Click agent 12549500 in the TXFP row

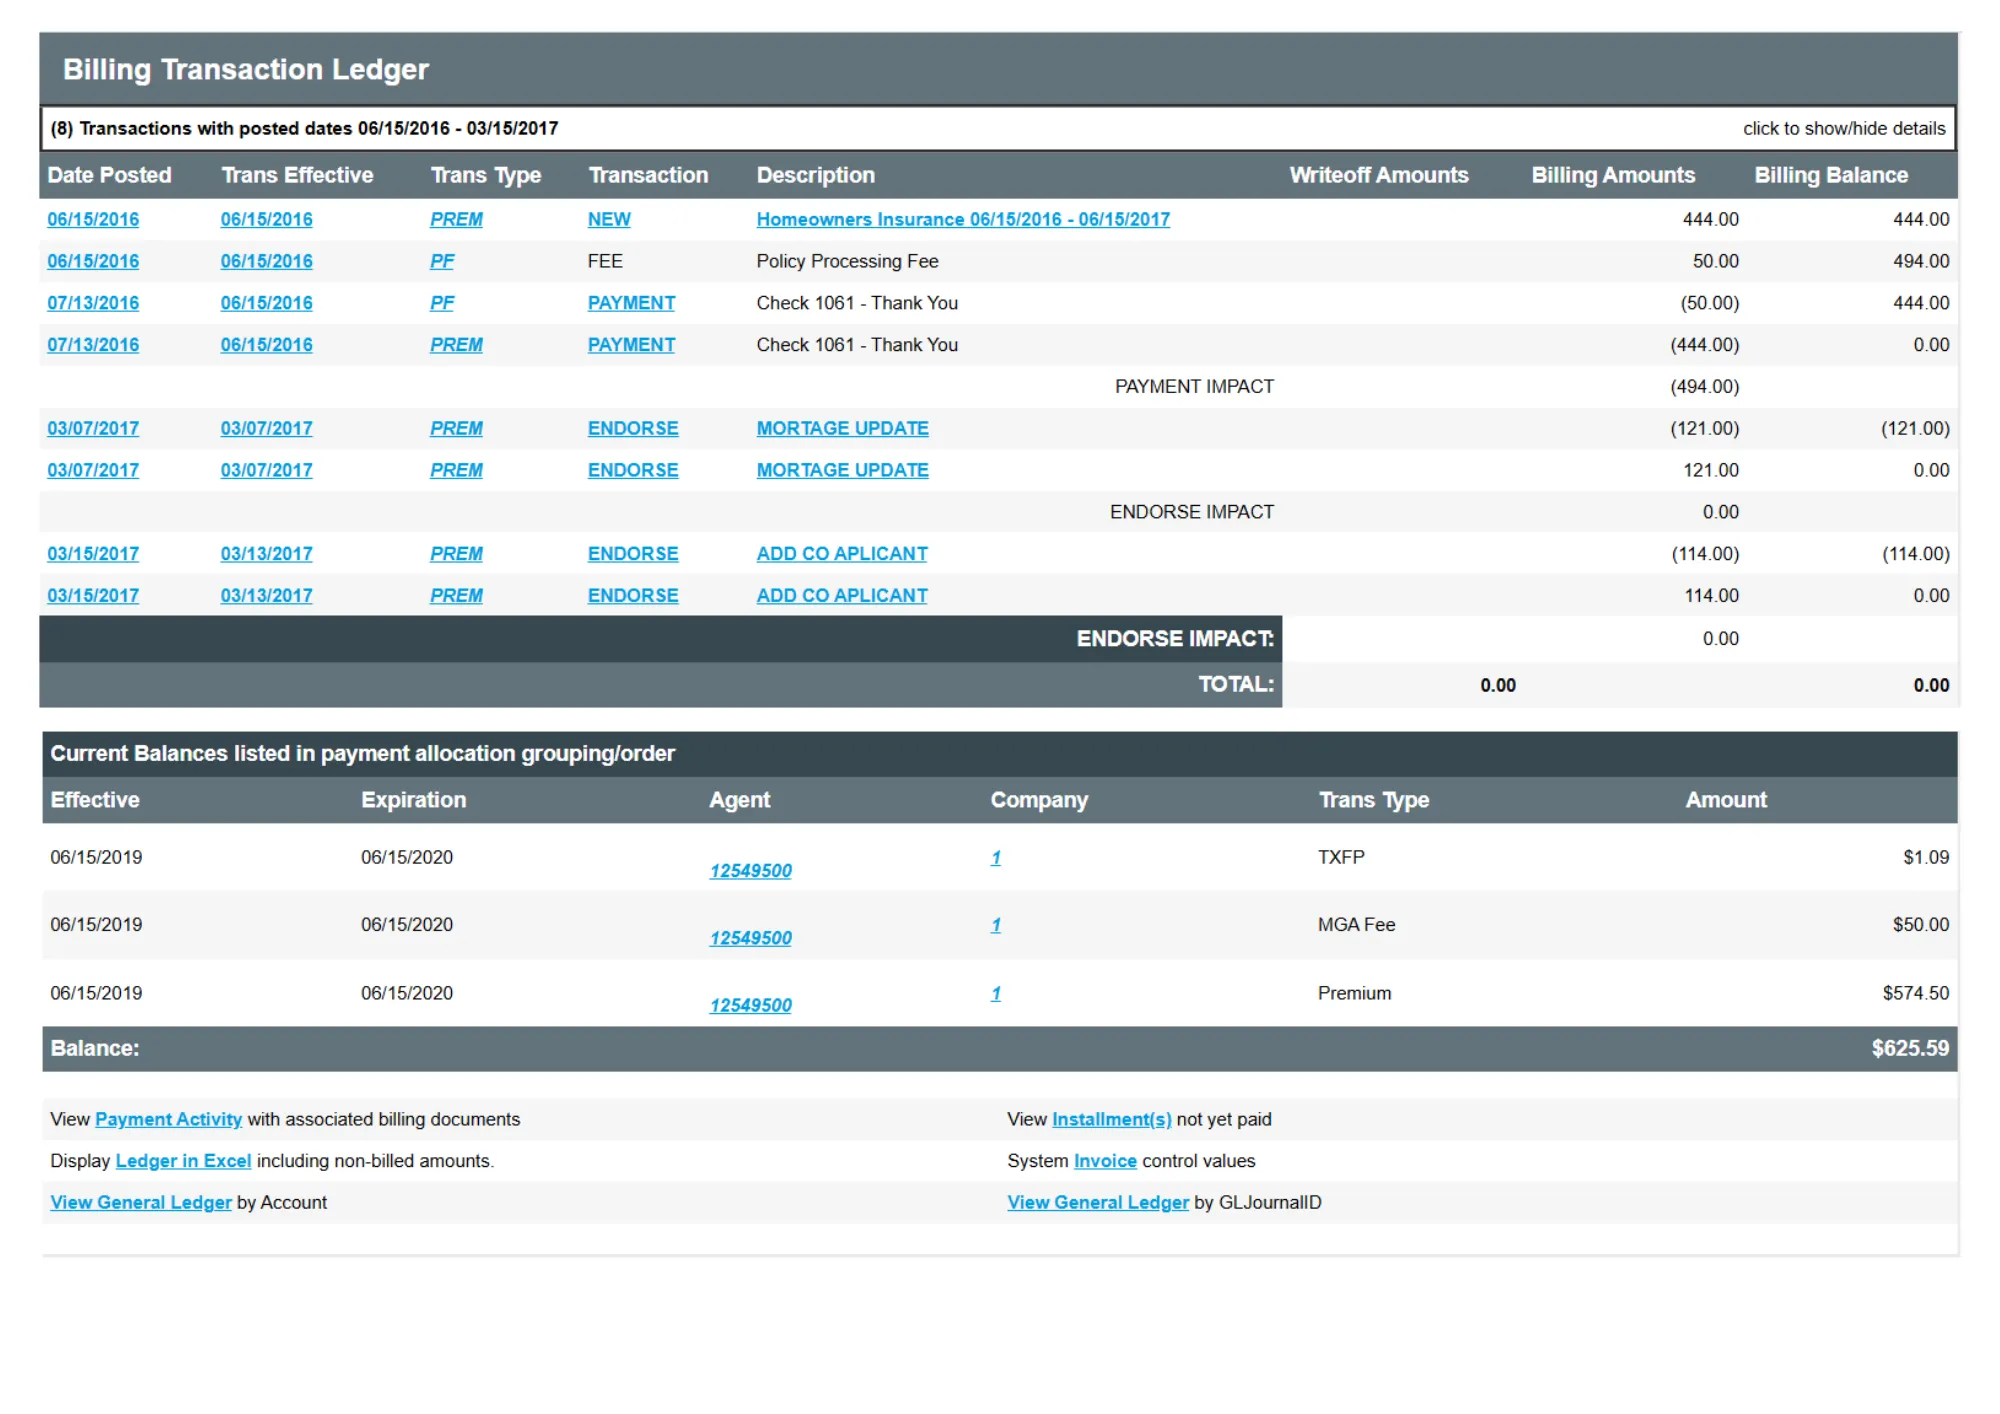750,871
